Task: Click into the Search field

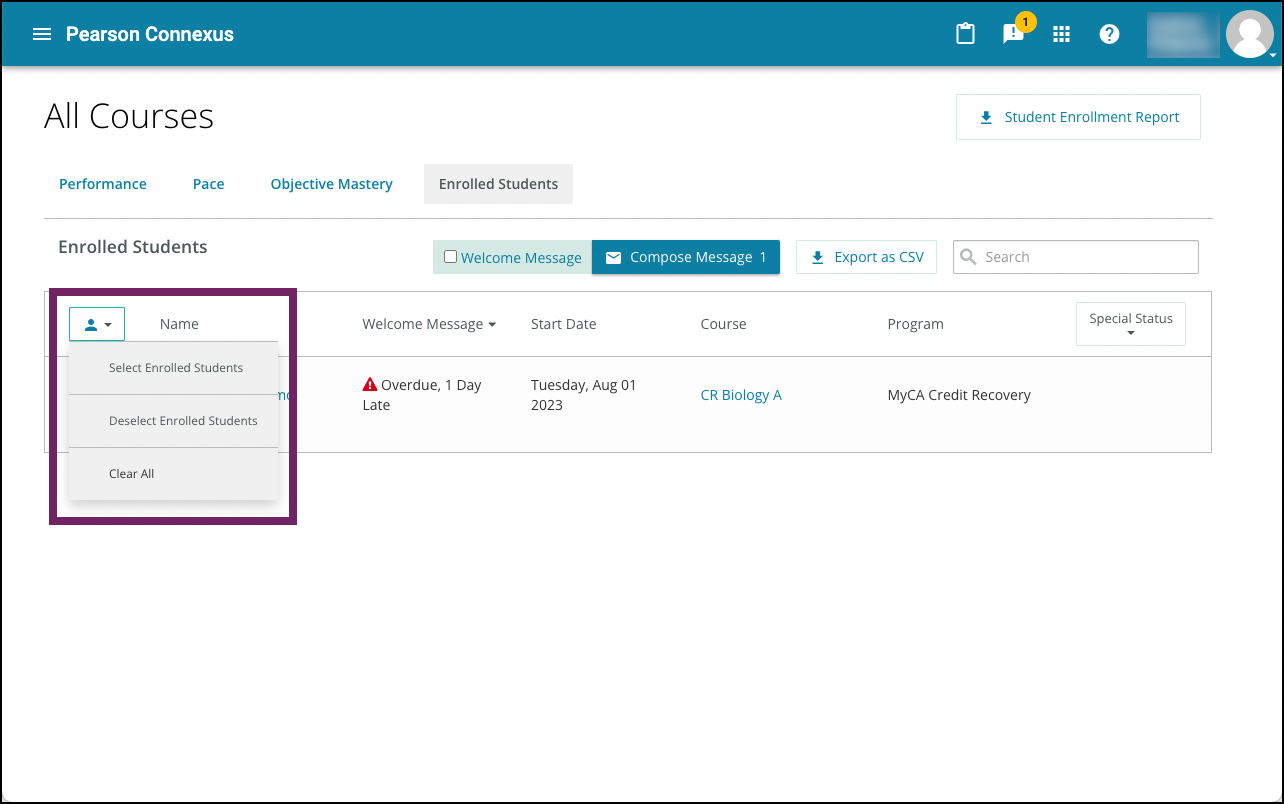Action: pyautogui.click(x=1076, y=257)
